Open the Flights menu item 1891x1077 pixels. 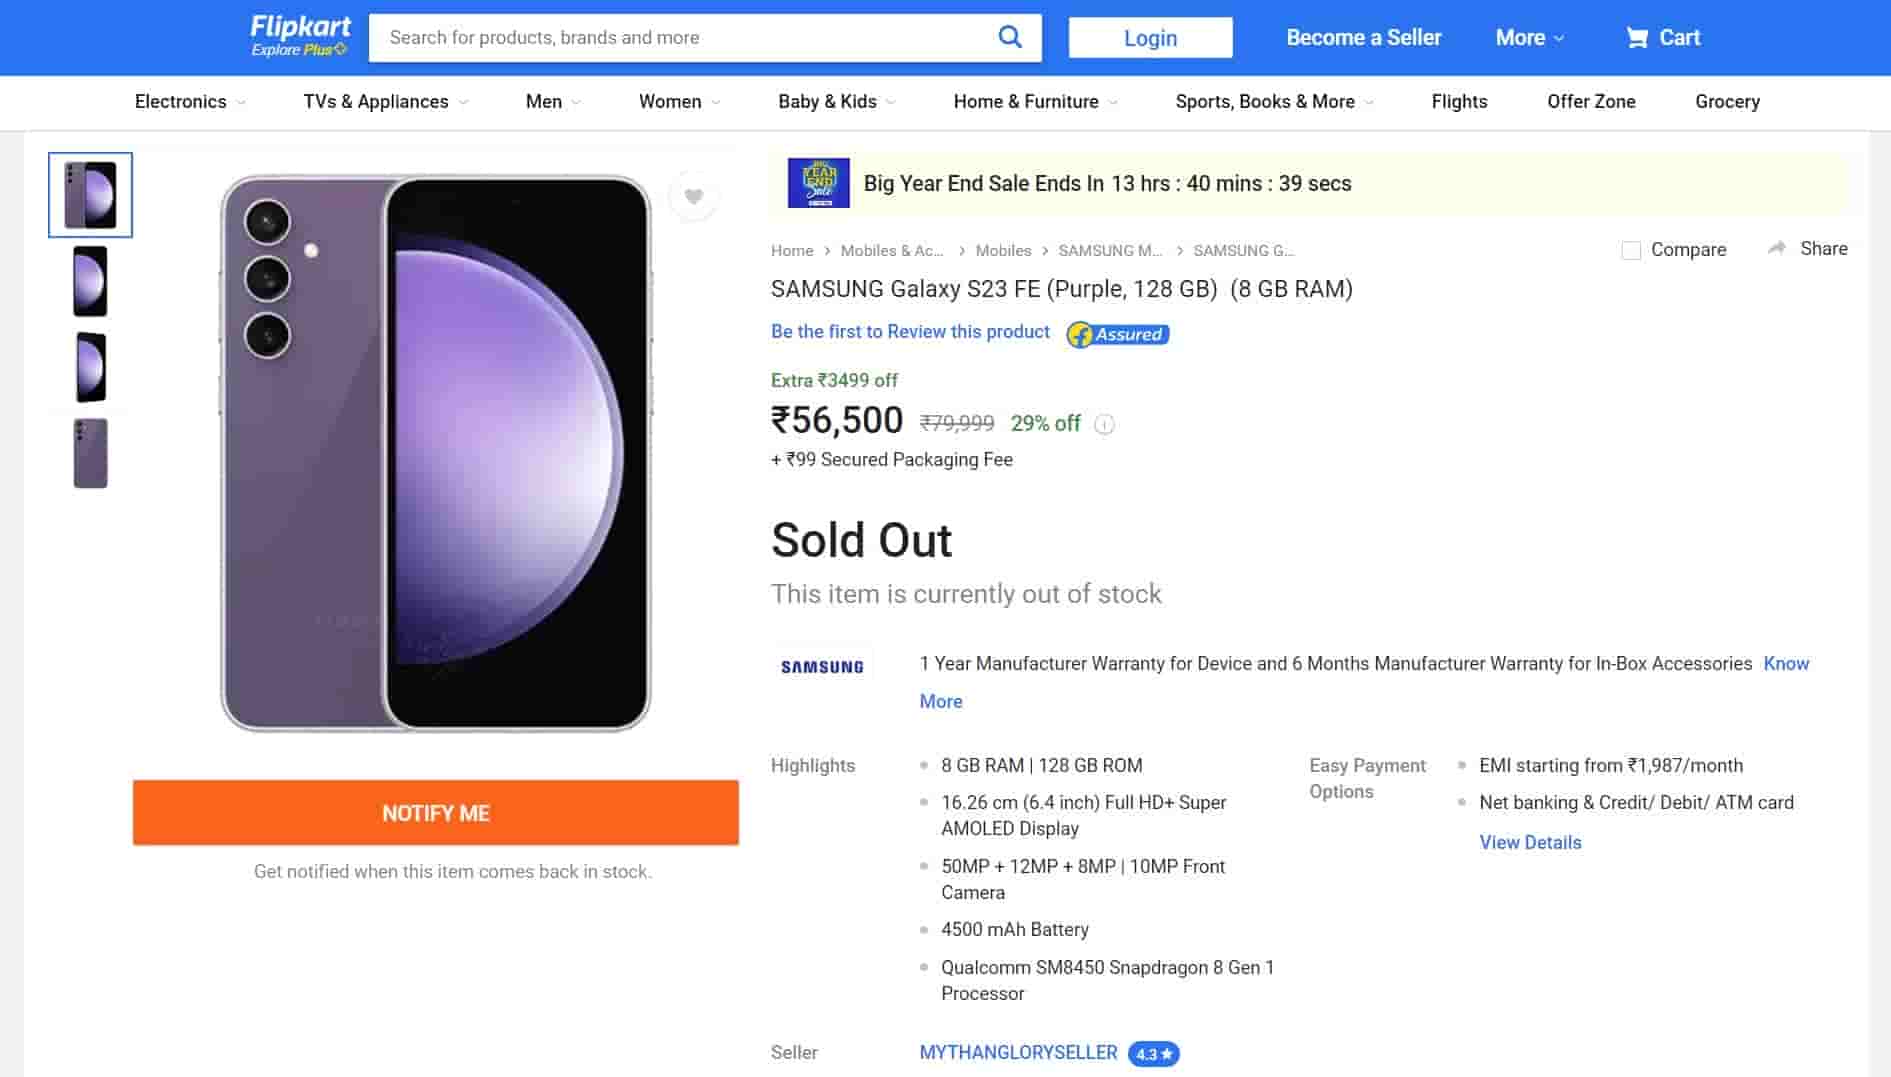pyautogui.click(x=1459, y=101)
